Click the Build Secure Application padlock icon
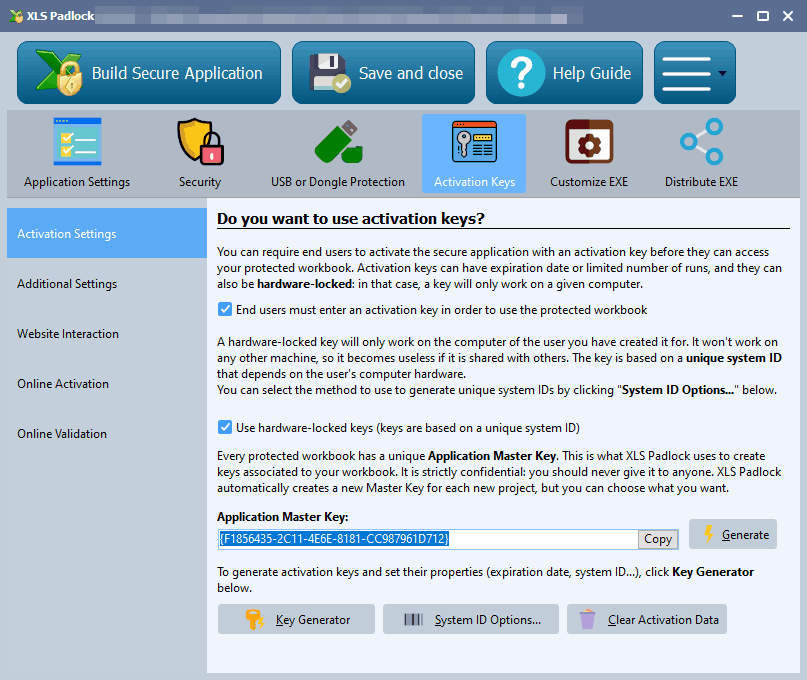The image size is (807, 680). pos(58,73)
